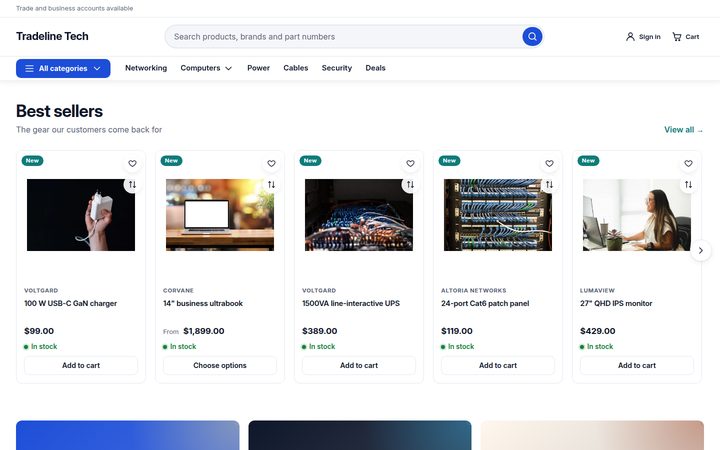Viewport: 720px width, 450px height.
Task: Click the ALTORIA NETWORKS brand label
Action: click(x=473, y=291)
